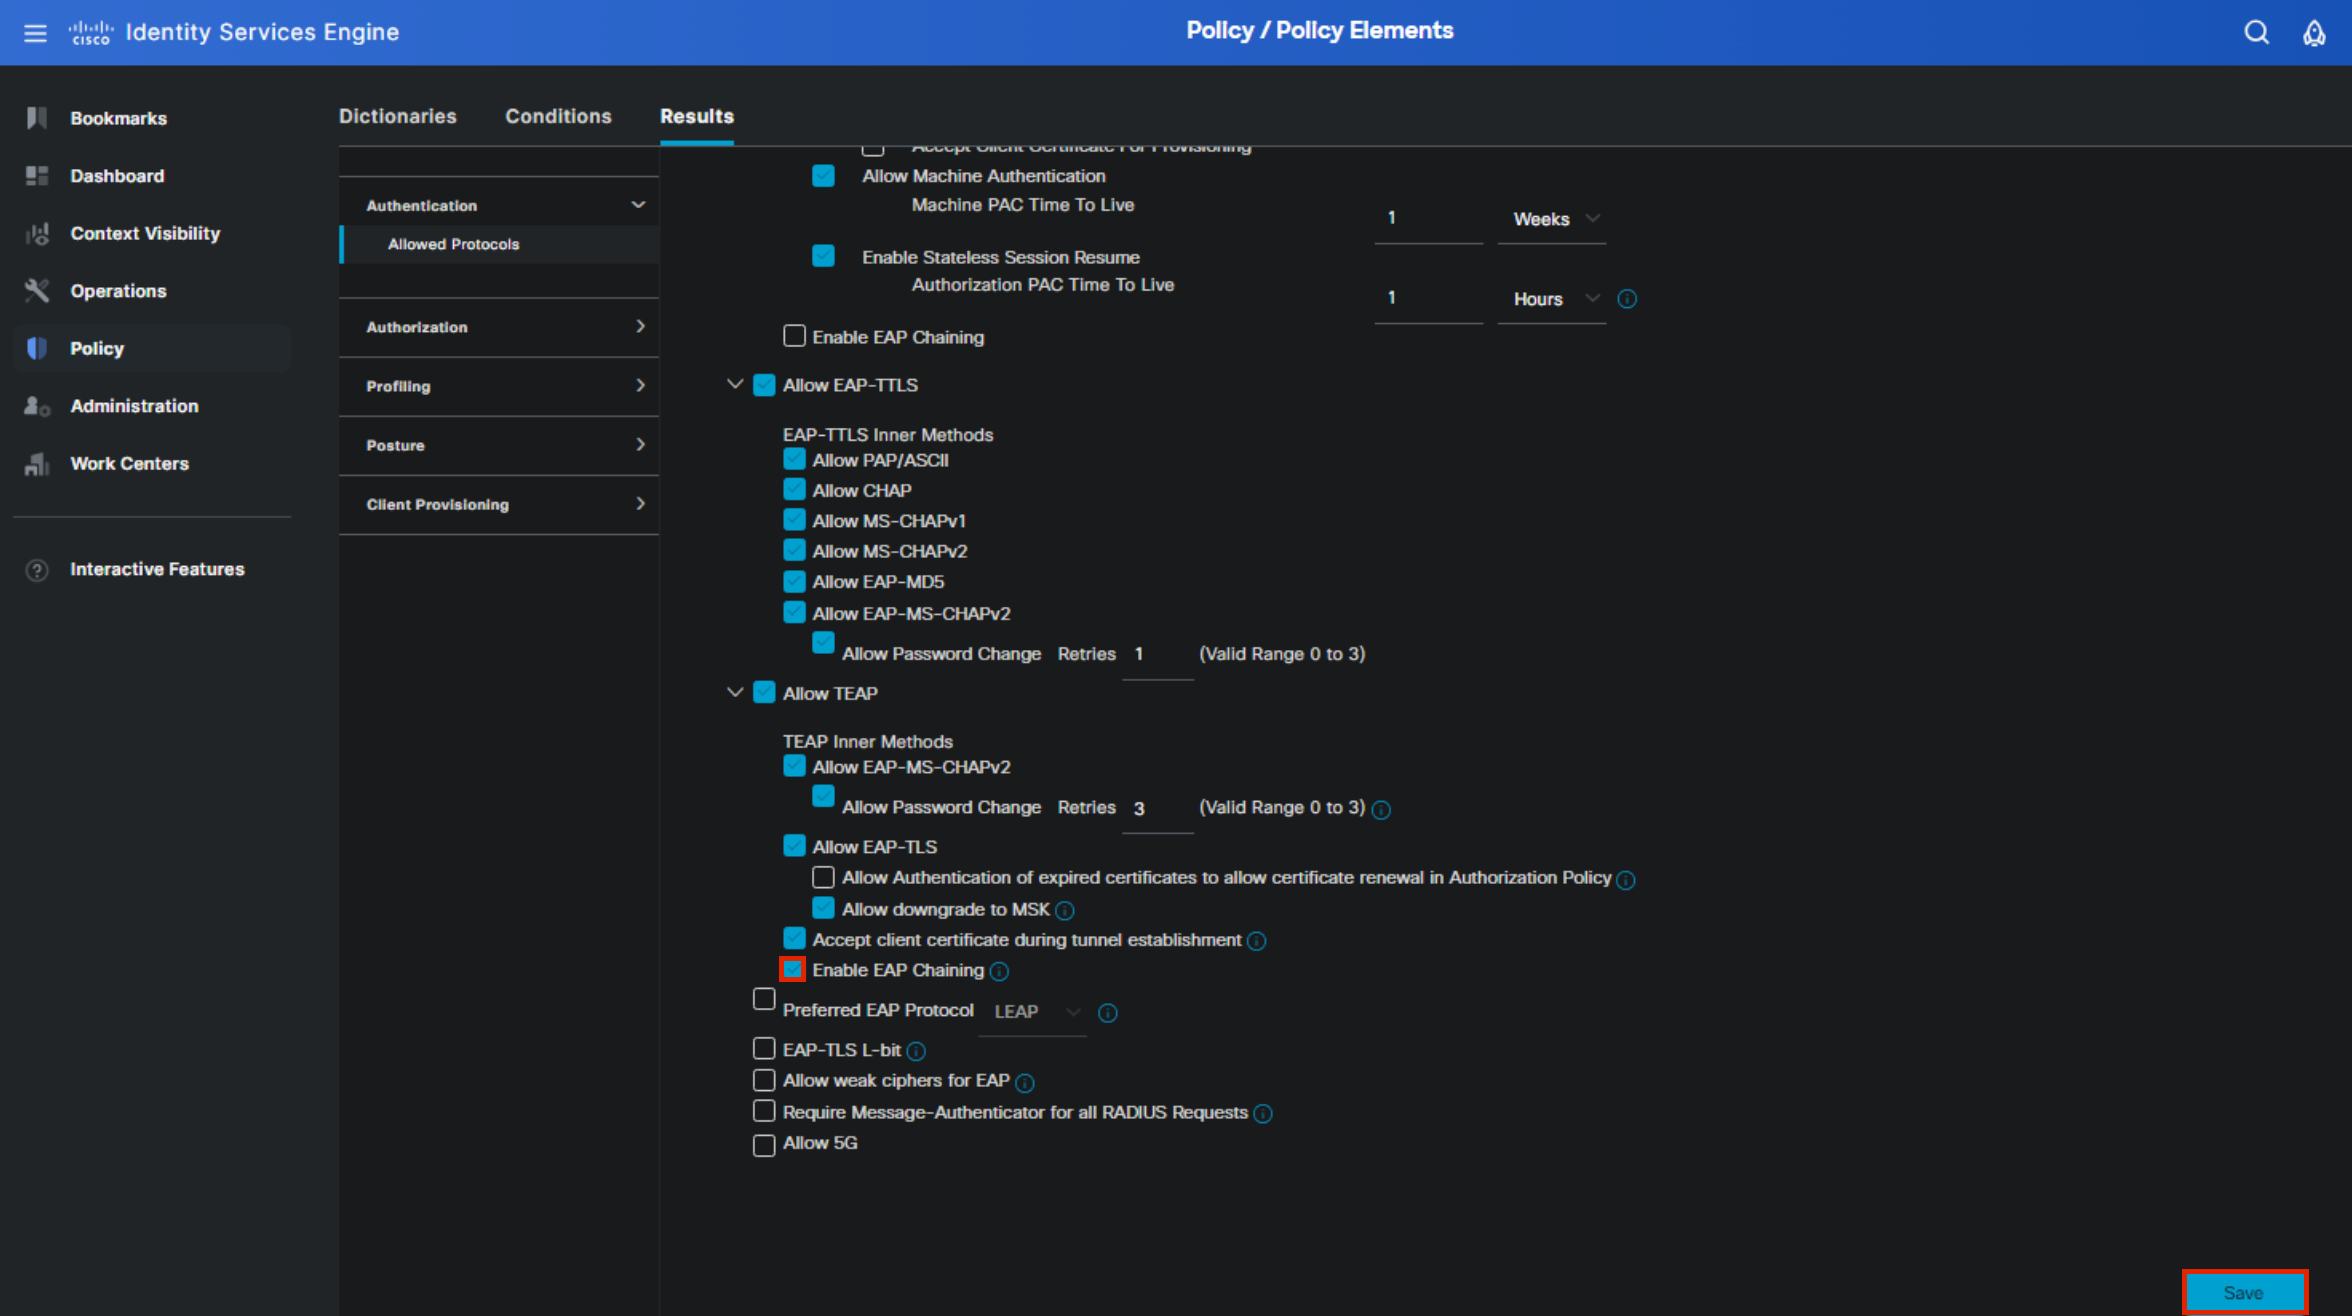Collapse the Allow TEAP group arrow

[x=735, y=692]
